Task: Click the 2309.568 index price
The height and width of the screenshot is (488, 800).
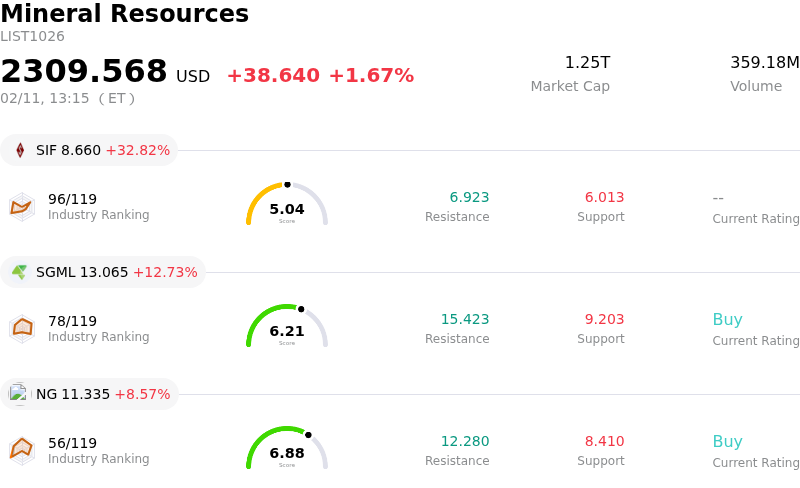Action: tap(84, 72)
